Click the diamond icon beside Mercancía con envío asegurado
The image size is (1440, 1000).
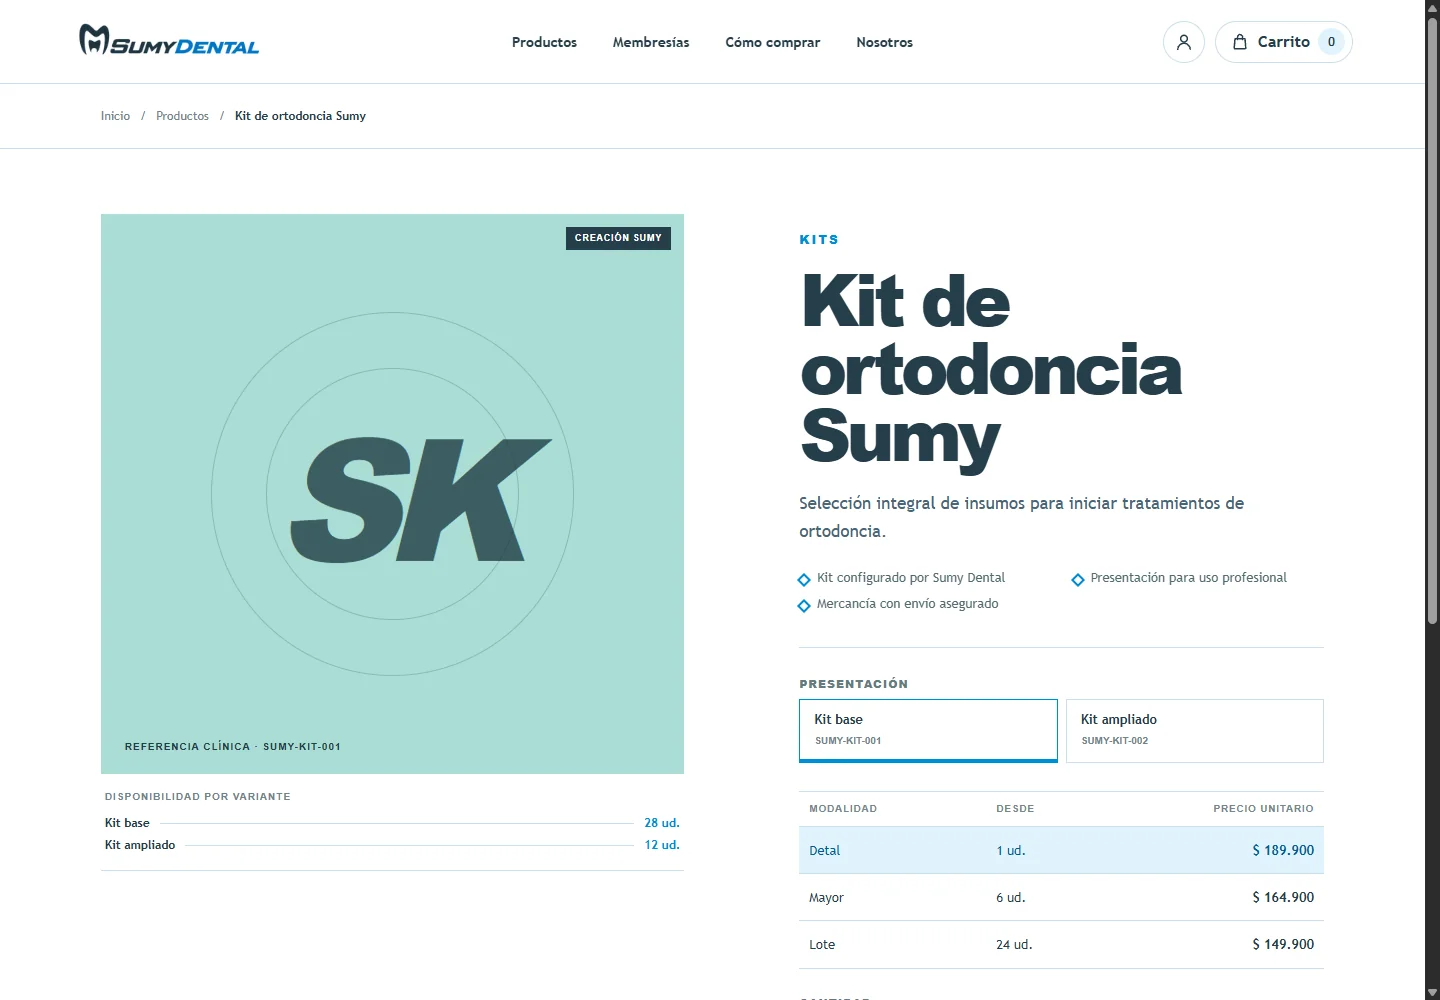click(x=804, y=606)
